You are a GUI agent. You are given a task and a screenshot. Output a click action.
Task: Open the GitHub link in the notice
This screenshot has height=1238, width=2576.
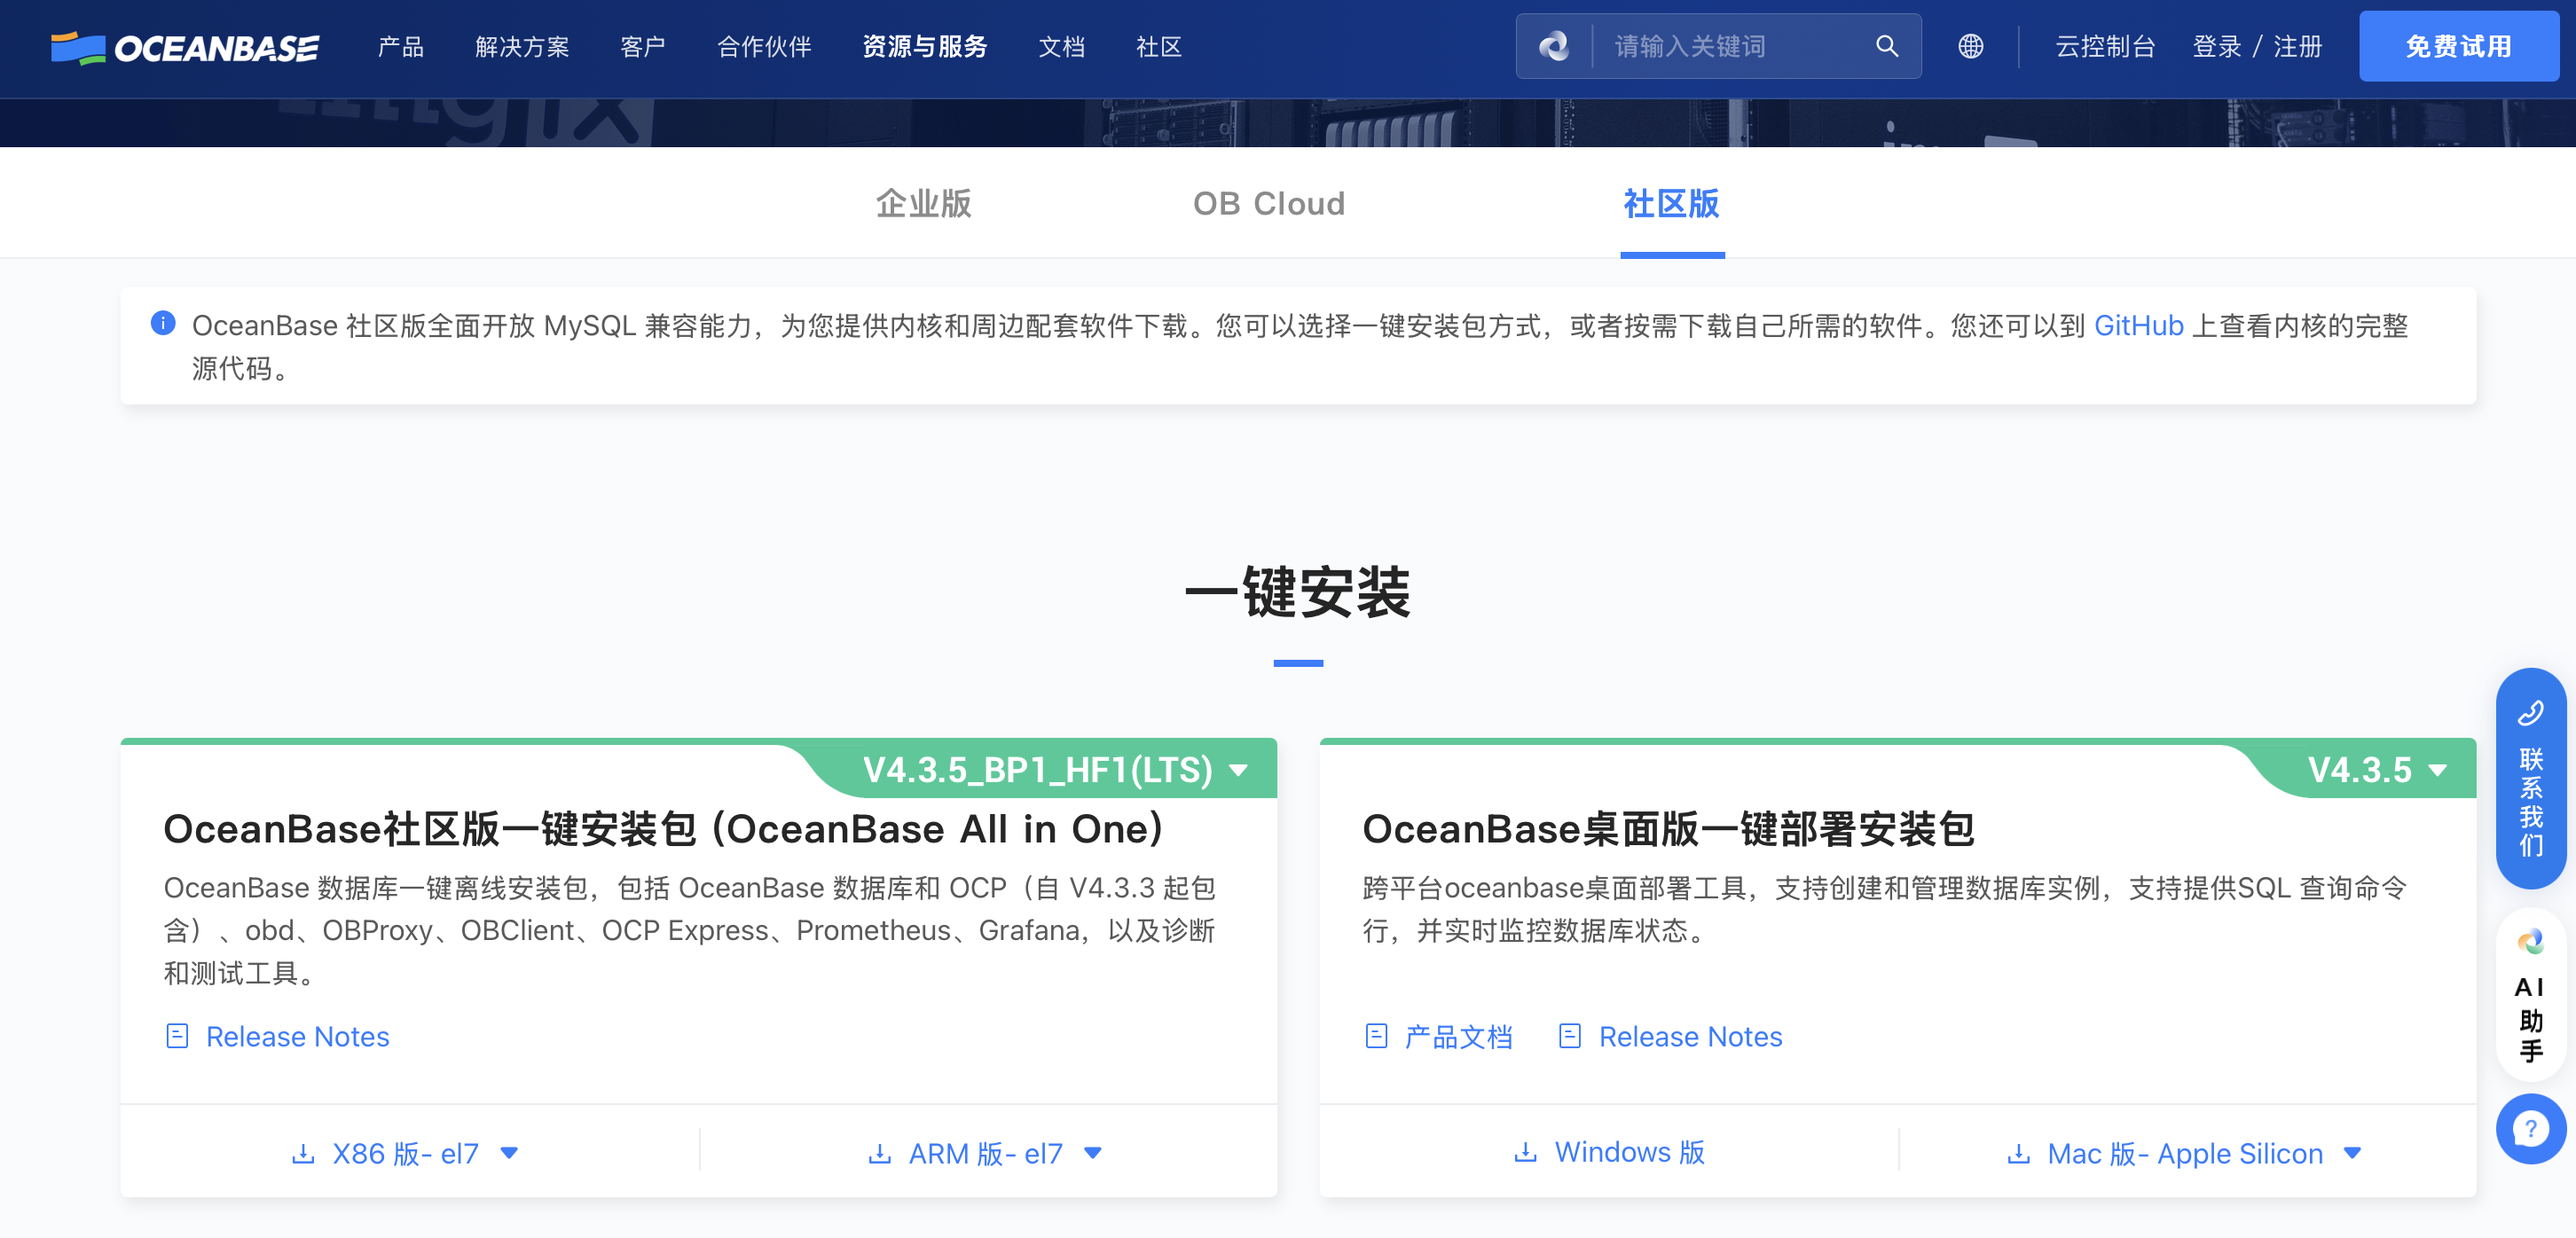click(2138, 326)
